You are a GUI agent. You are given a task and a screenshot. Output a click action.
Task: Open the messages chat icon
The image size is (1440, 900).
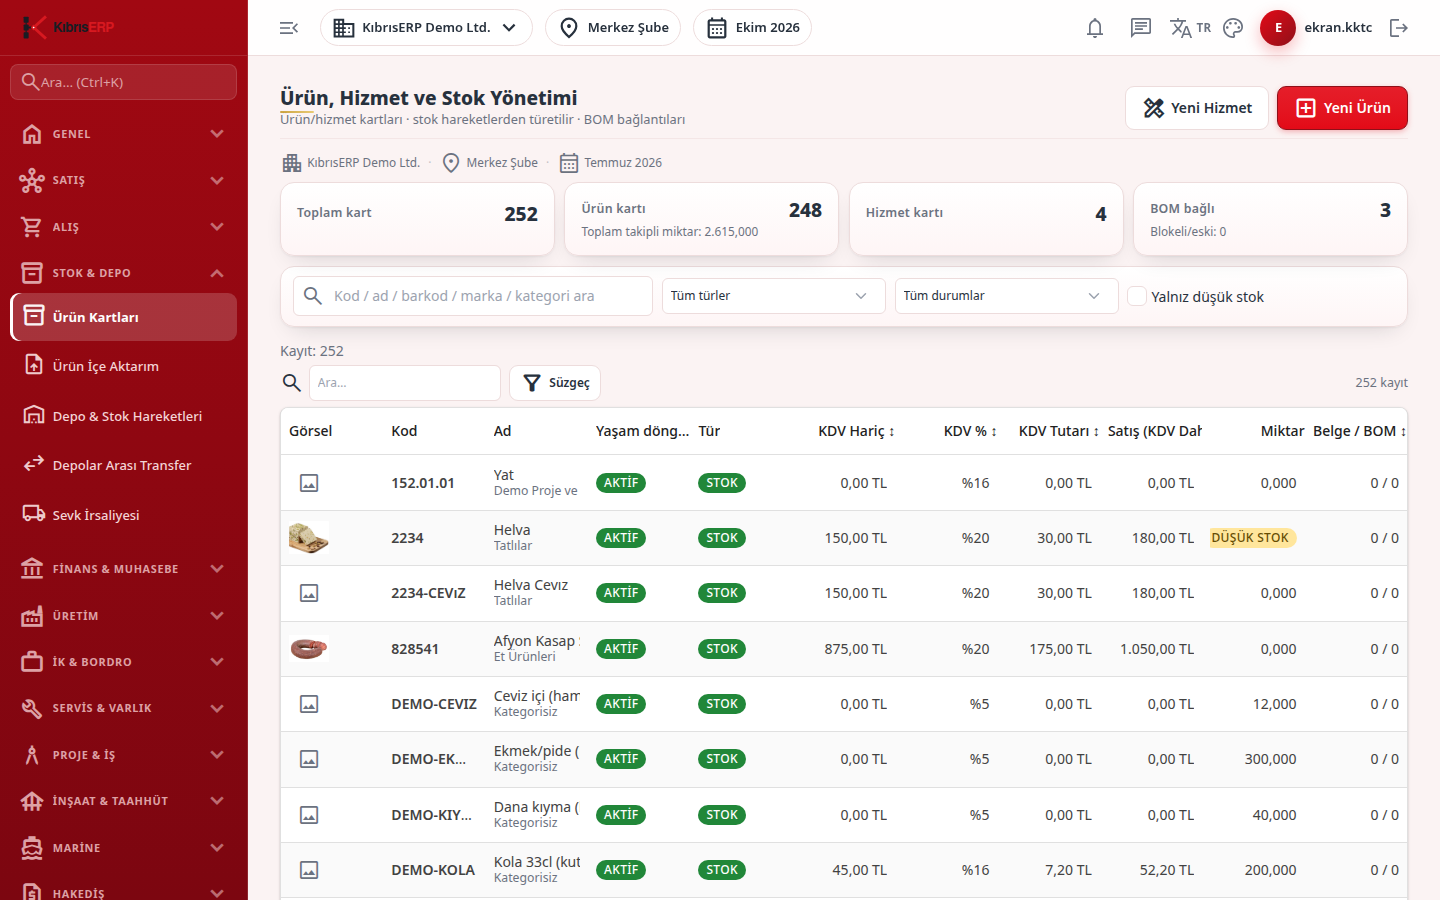tap(1141, 28)
